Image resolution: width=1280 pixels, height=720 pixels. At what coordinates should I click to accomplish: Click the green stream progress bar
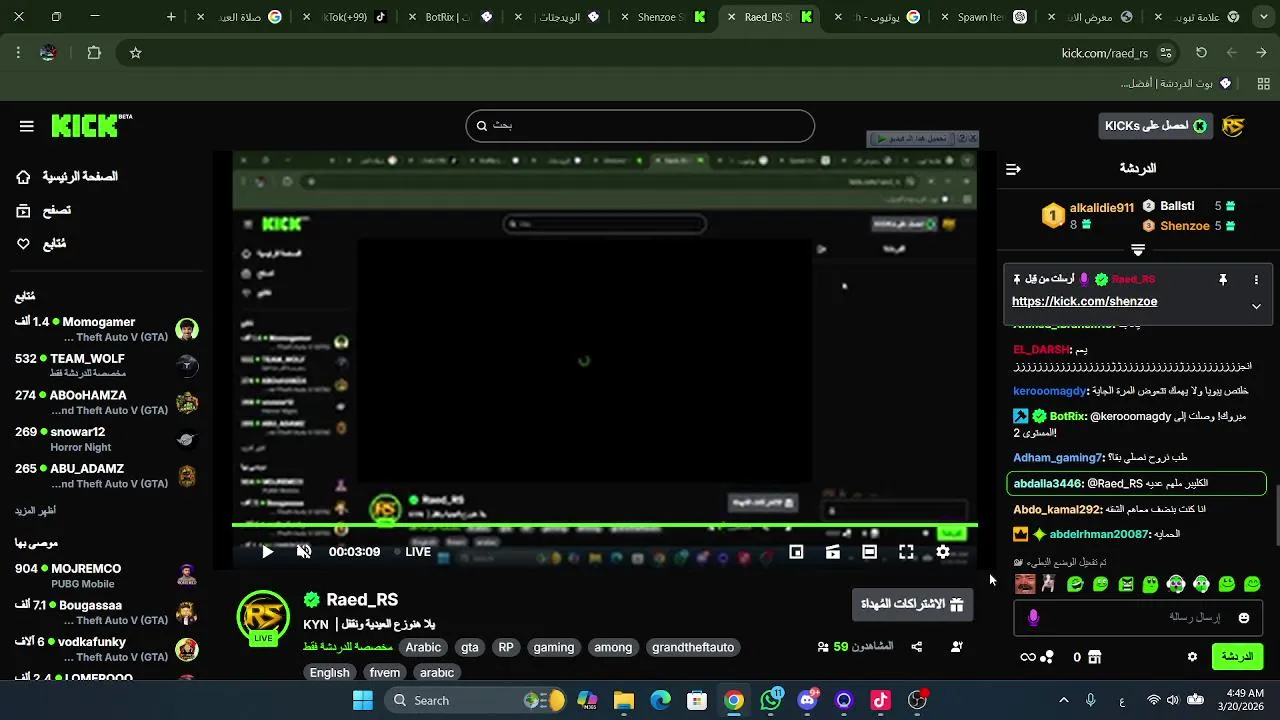(x=604, y=525)
